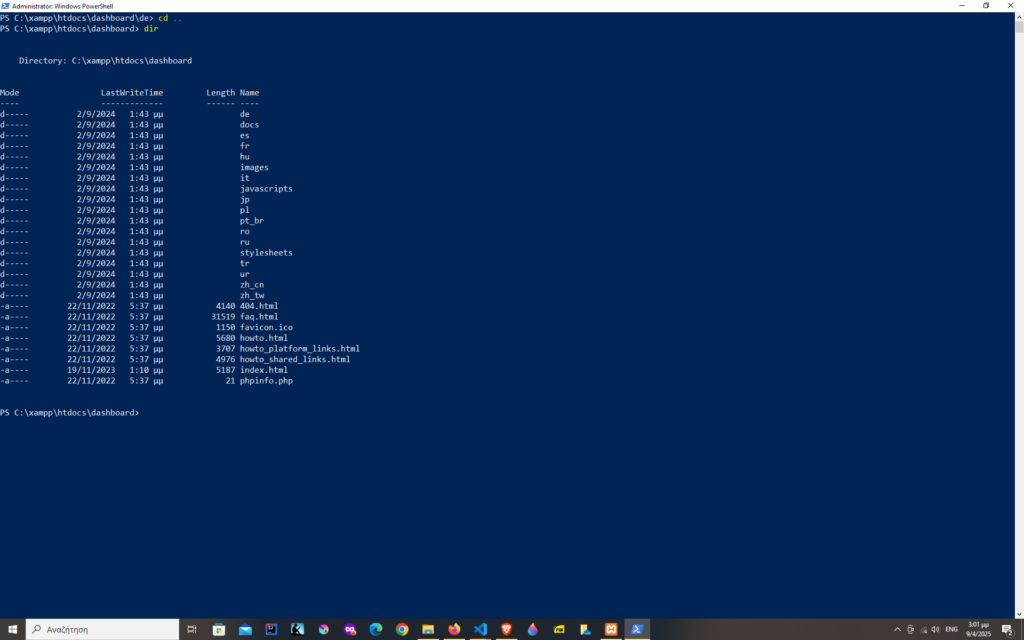Open Microsoft Store from the taskbar
The width and height of the screenshot is (1024, 640).
click(x=219, y=629)
